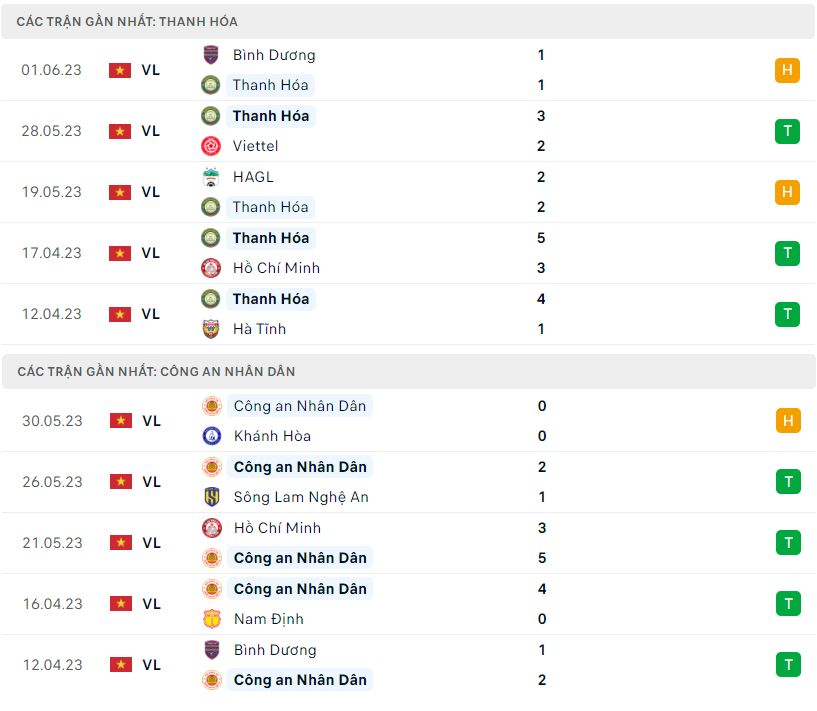Click the orange H badge for Khánh Hòa match

click(787, 421)
